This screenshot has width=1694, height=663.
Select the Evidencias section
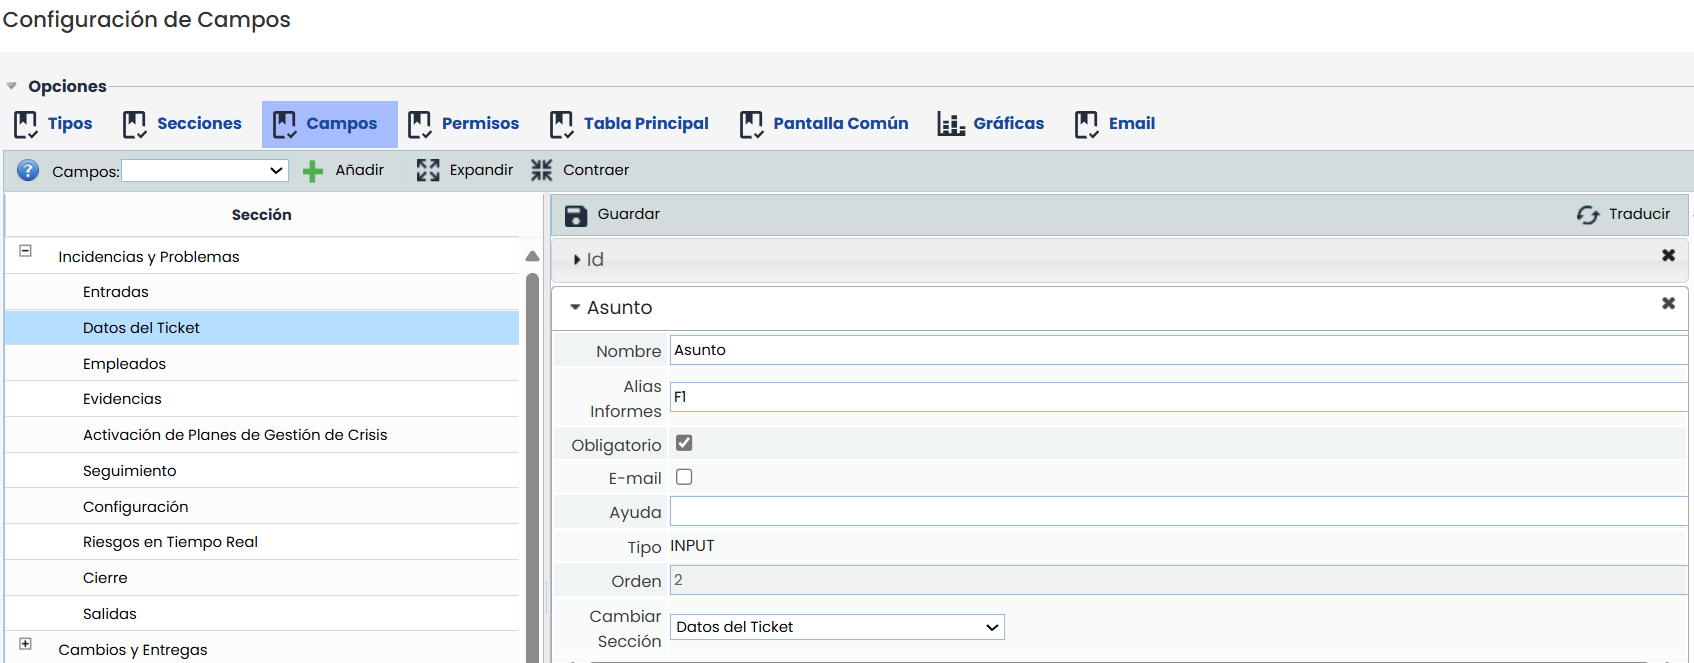coord(122,399)
